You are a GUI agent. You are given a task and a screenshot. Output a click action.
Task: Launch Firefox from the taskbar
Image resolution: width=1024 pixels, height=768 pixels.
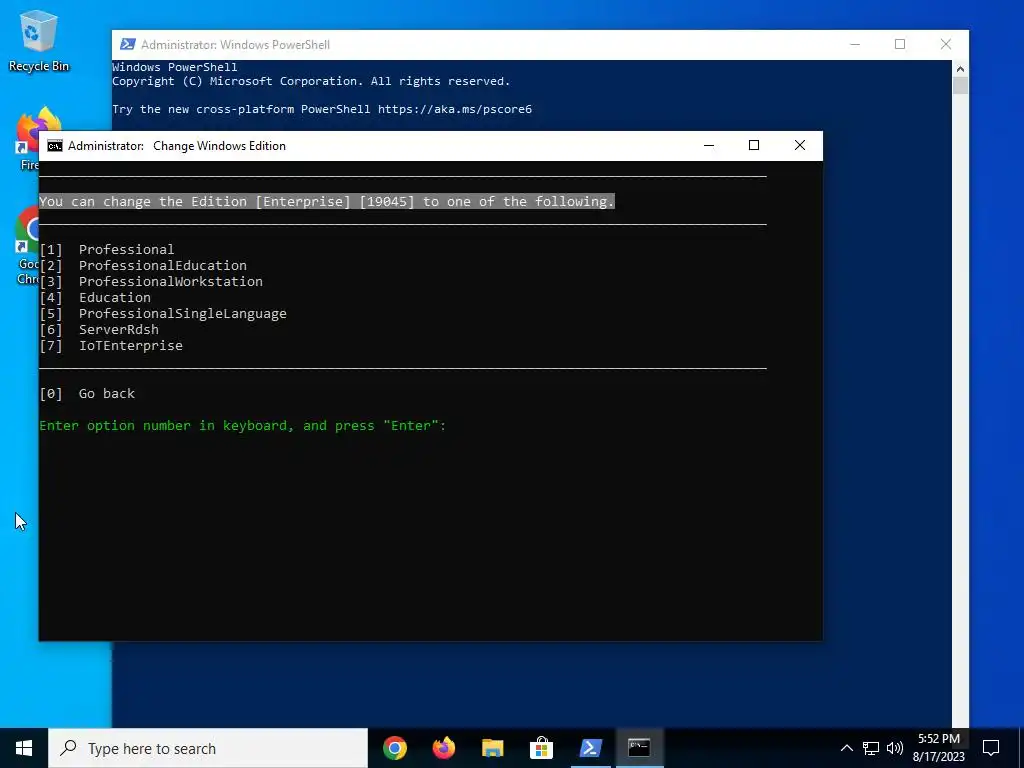[x=444, y=748]
